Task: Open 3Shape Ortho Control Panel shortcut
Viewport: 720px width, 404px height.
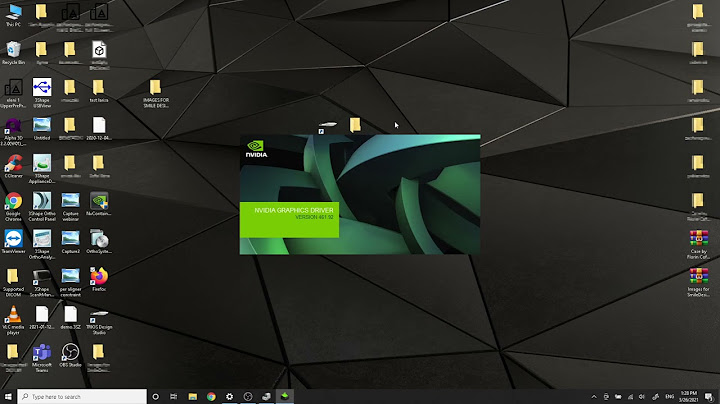Action: point(42,207)
